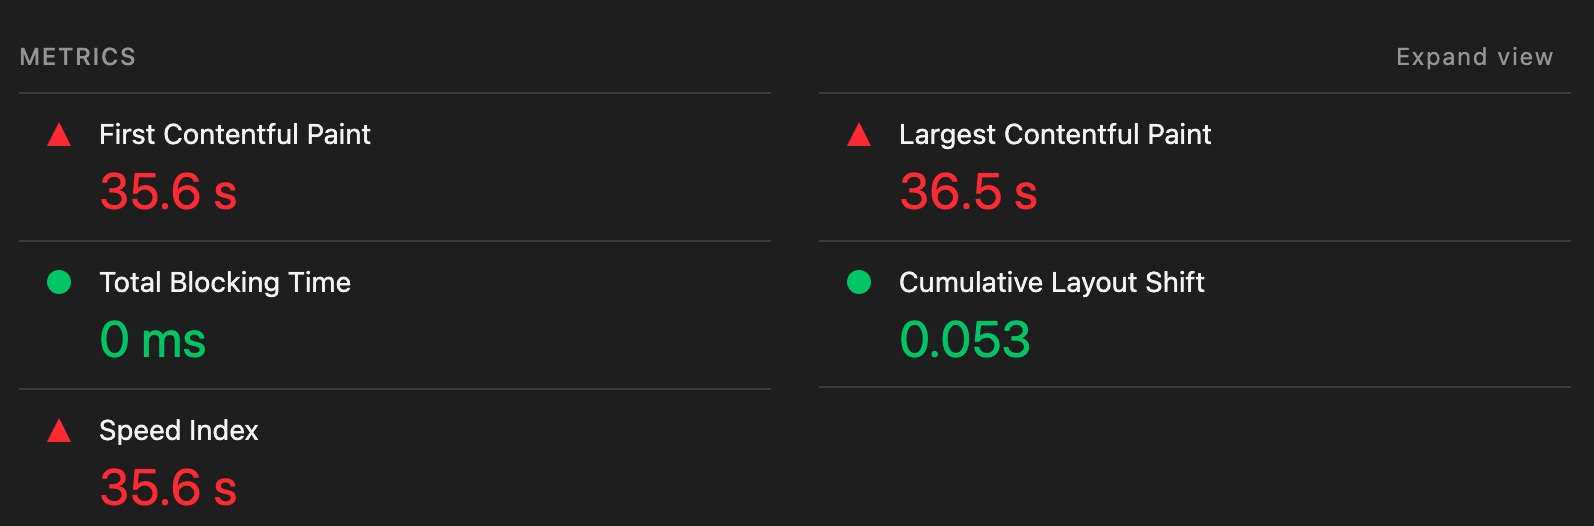
Task: Open the Speed Index metric label
Action: pyautogui.click(x=179, y=430)
